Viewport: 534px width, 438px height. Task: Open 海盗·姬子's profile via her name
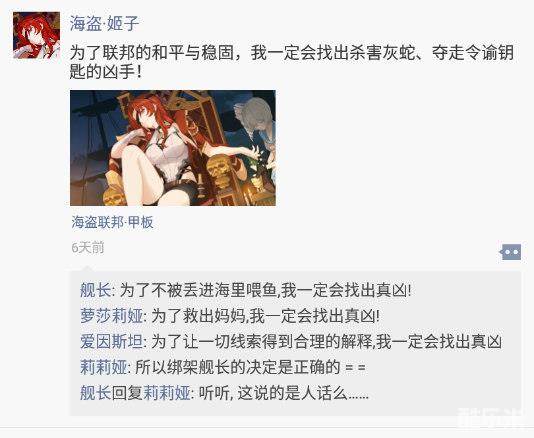click(104, 23)
